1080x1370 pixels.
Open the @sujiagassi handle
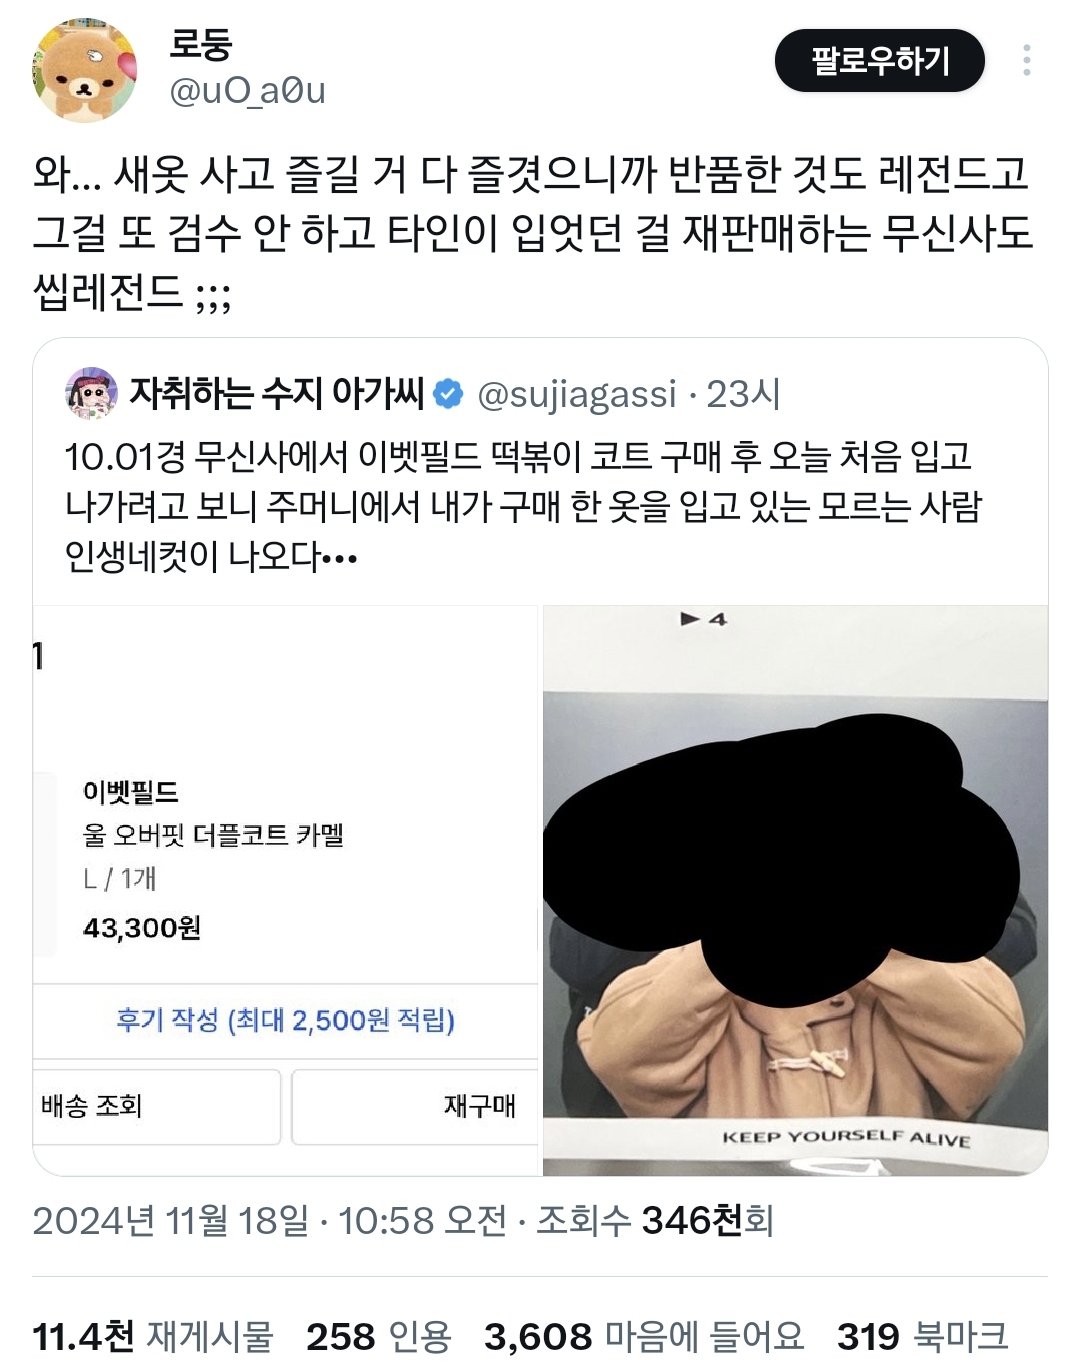pos(577,394)
